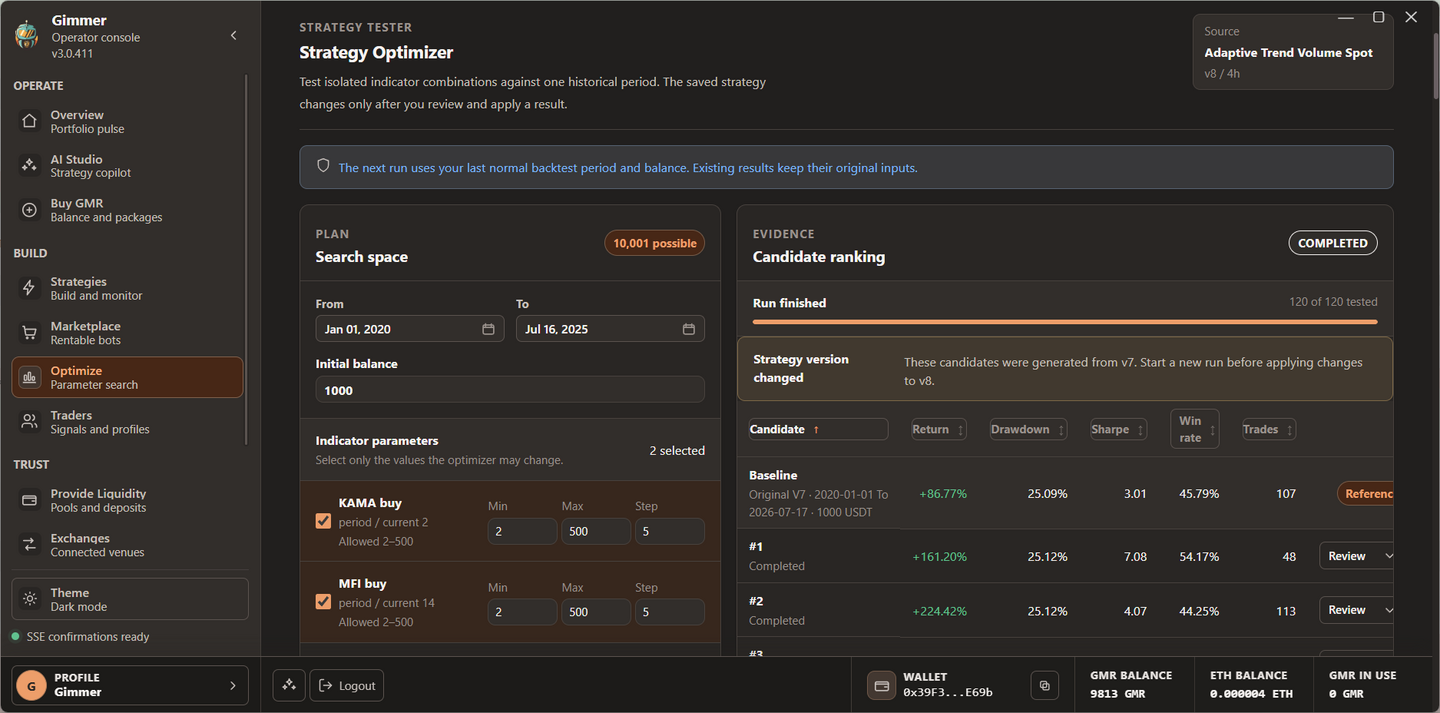The height and width of the screenshot is (713, 1440).
Task: Open the Overview Portfolio pulse menu item
Action: pos(127,121)
